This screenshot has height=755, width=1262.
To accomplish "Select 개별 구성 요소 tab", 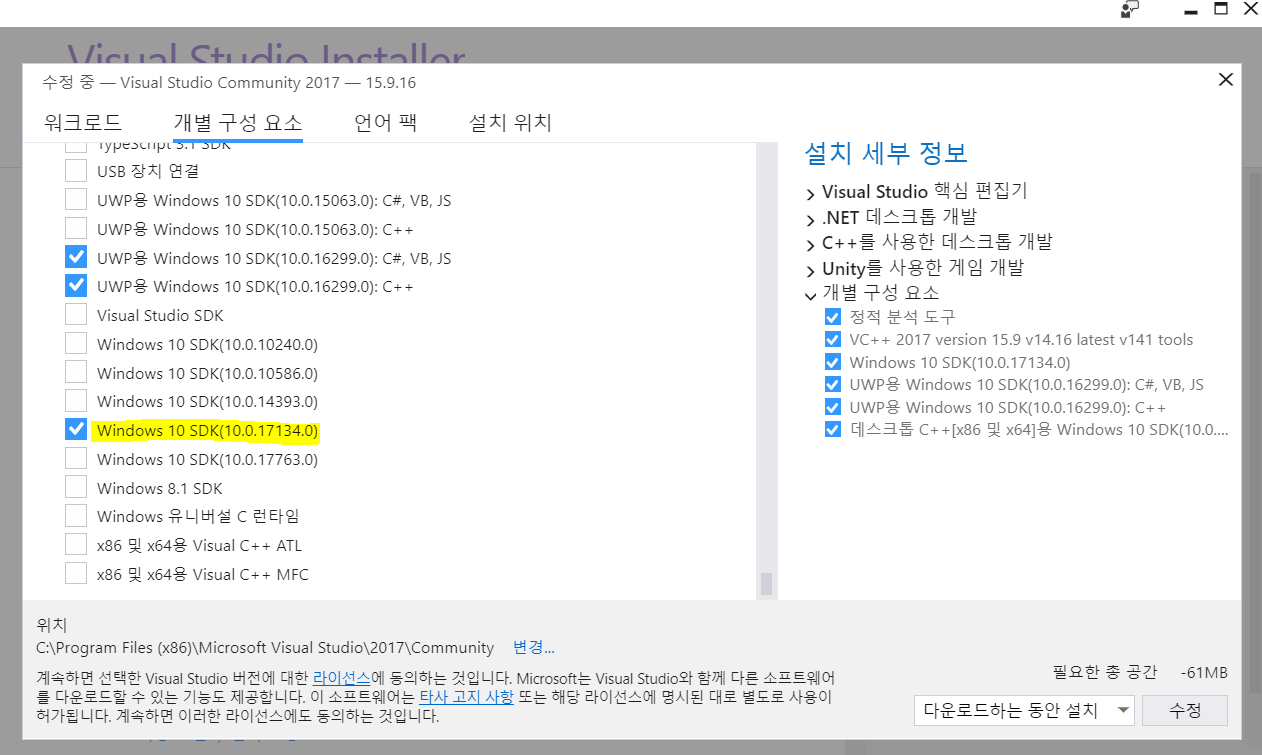I will [238, 123].
